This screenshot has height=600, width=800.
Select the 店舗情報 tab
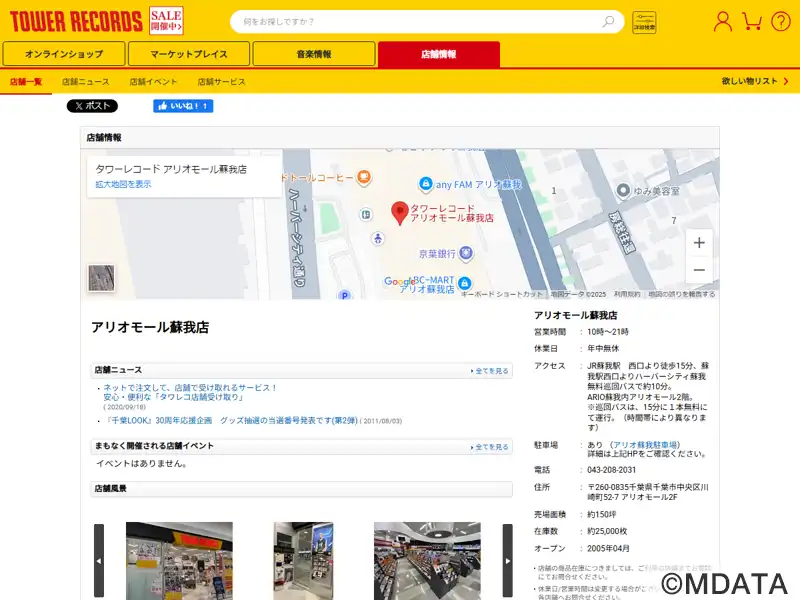point(439,54)
